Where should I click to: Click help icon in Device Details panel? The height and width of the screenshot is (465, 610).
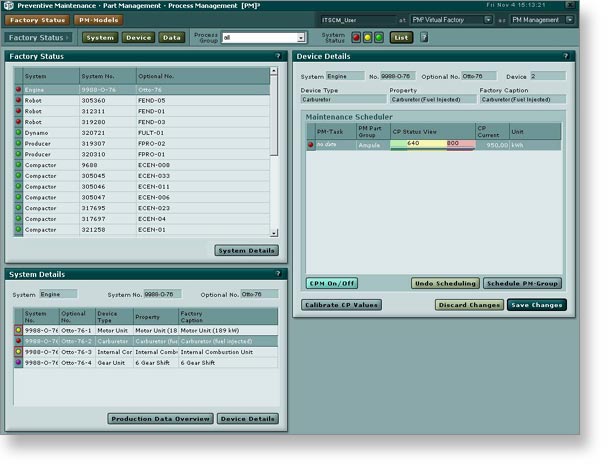[x=570, y=57]
